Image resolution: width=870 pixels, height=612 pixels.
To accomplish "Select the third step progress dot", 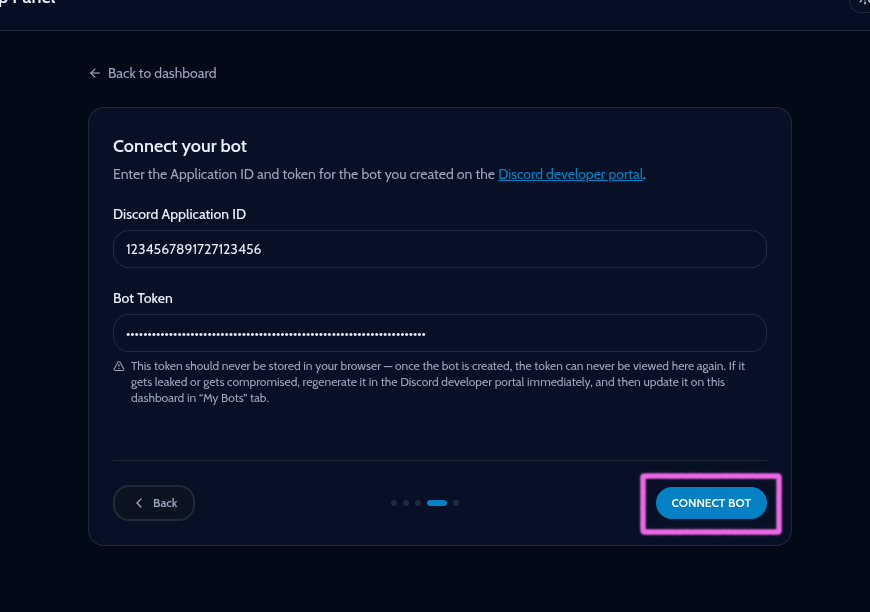I will coord(418,503).
